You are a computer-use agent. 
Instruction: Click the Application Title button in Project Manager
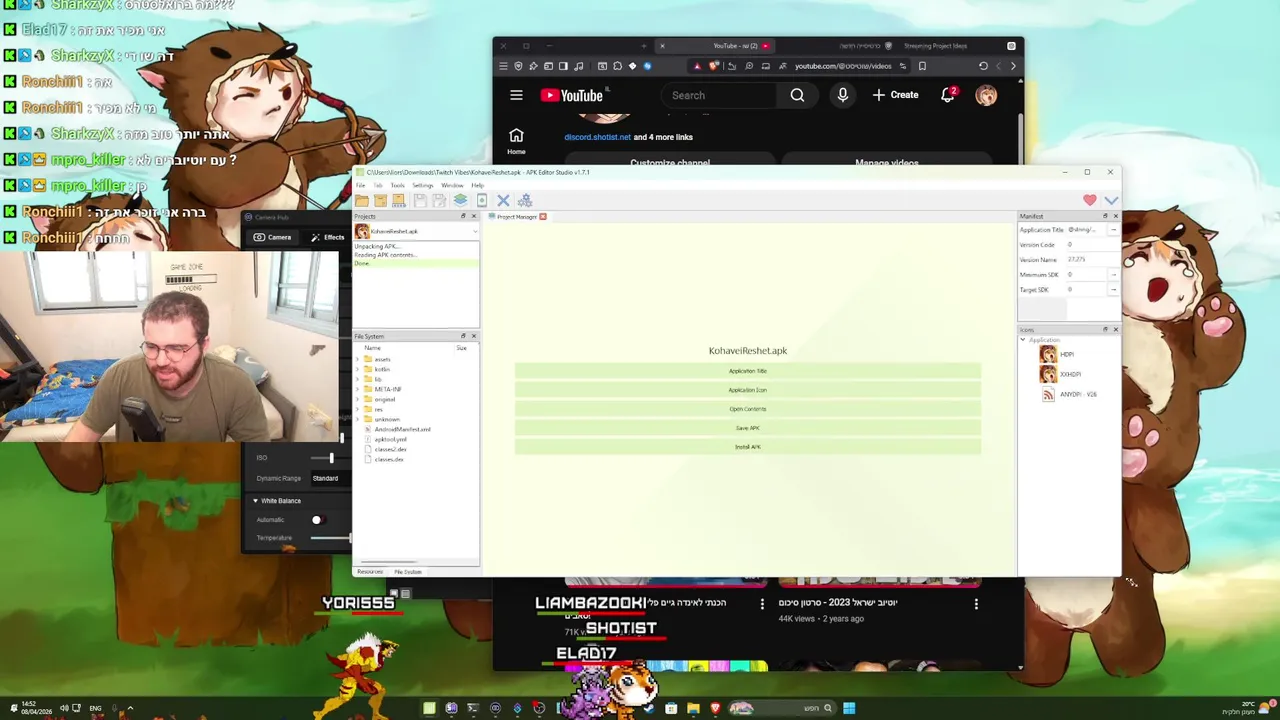pyautogui.click(x=748, y=371)
